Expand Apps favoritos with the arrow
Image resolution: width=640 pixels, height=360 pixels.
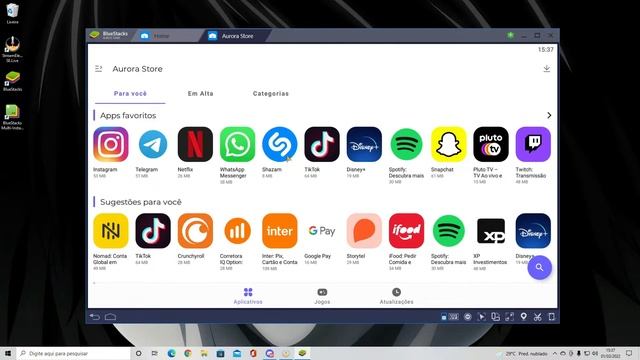pos(549,116)
